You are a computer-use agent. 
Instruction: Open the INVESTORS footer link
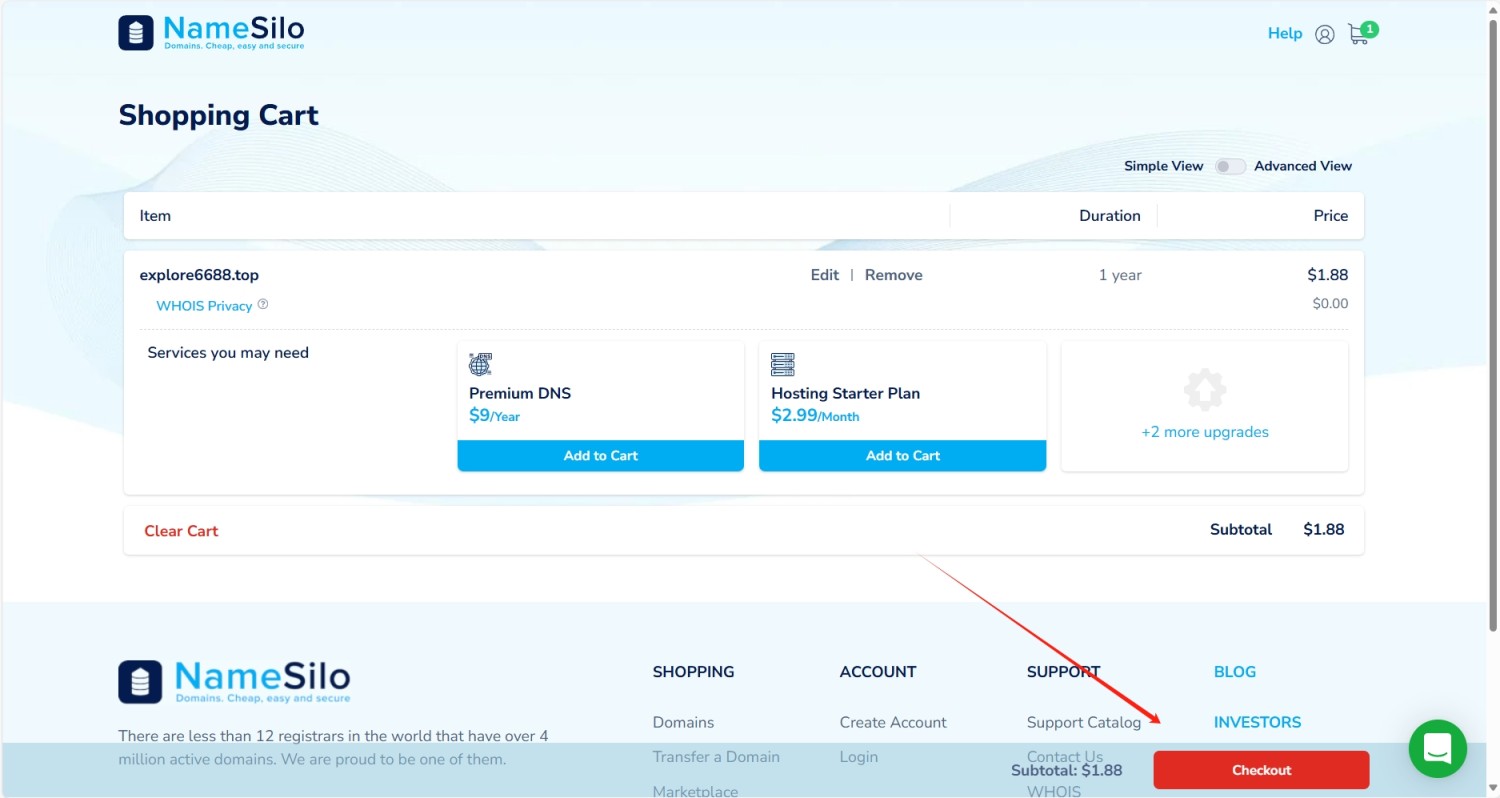point(1257,722)
